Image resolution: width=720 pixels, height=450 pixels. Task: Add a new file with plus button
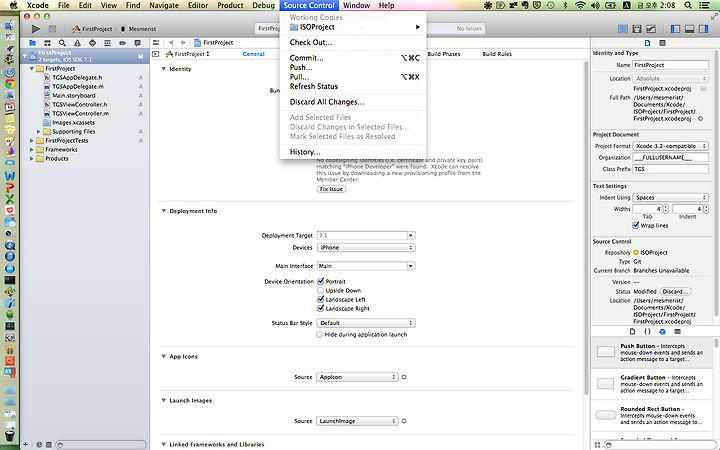[25, 444]
